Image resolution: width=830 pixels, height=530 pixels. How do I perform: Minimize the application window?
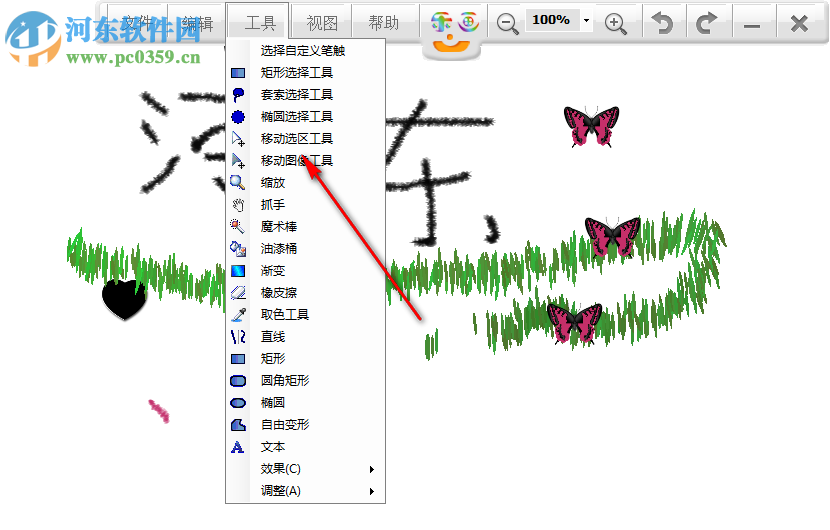pos(752,24)
